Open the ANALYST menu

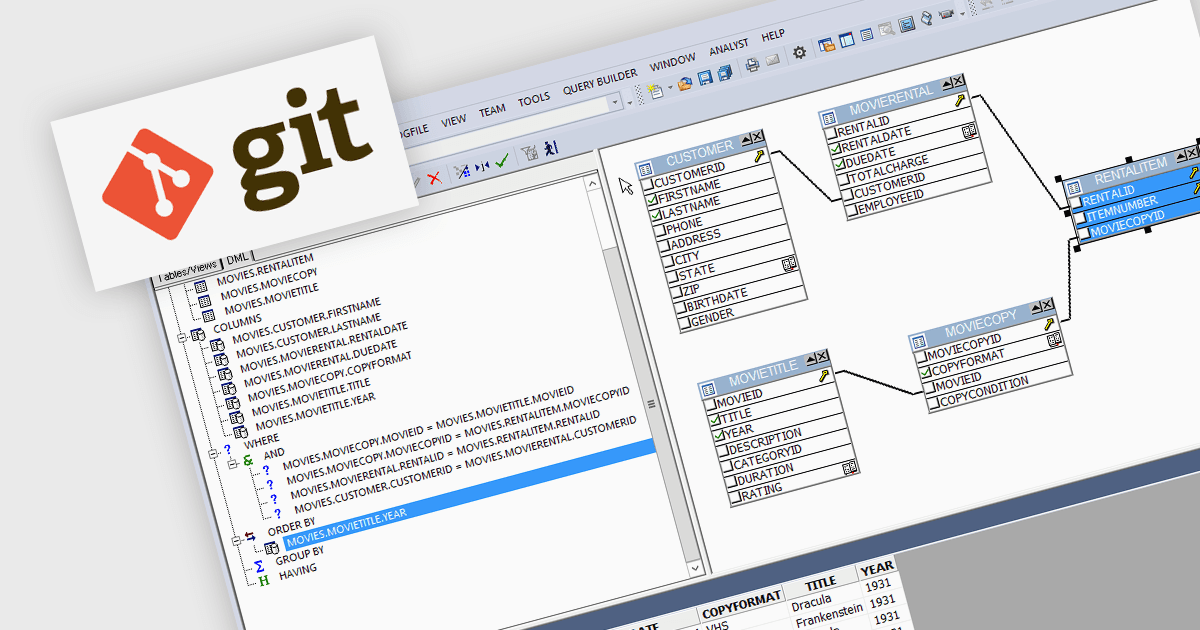(729, 49)
